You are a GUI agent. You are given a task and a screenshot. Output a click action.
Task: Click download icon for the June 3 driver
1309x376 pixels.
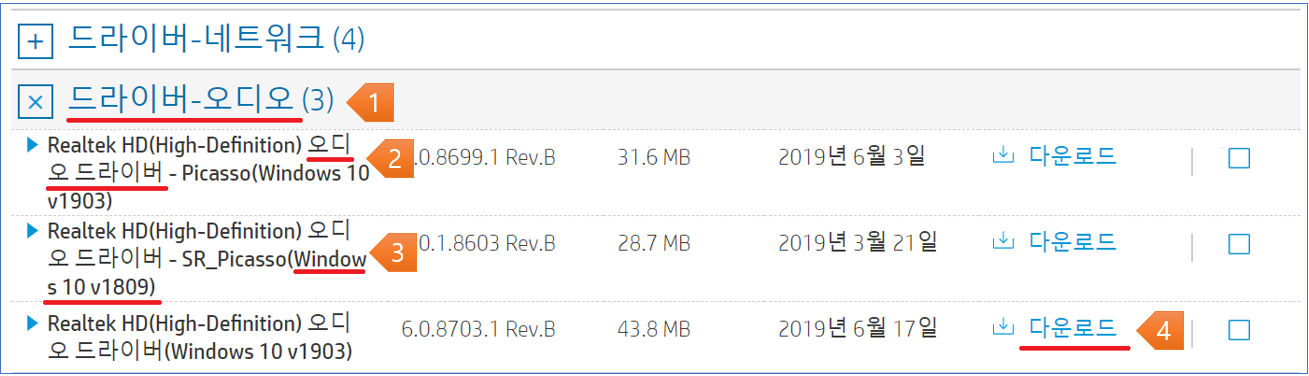point(1002,156)
